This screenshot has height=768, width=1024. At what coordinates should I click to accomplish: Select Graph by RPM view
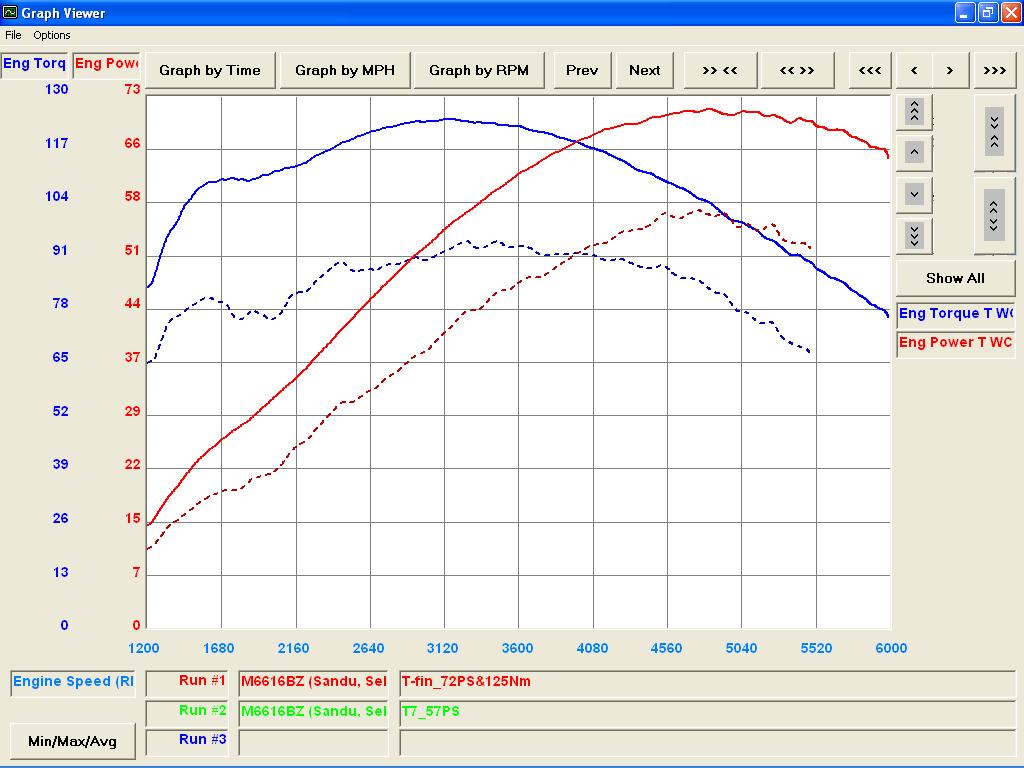click(x=479, y=70)
